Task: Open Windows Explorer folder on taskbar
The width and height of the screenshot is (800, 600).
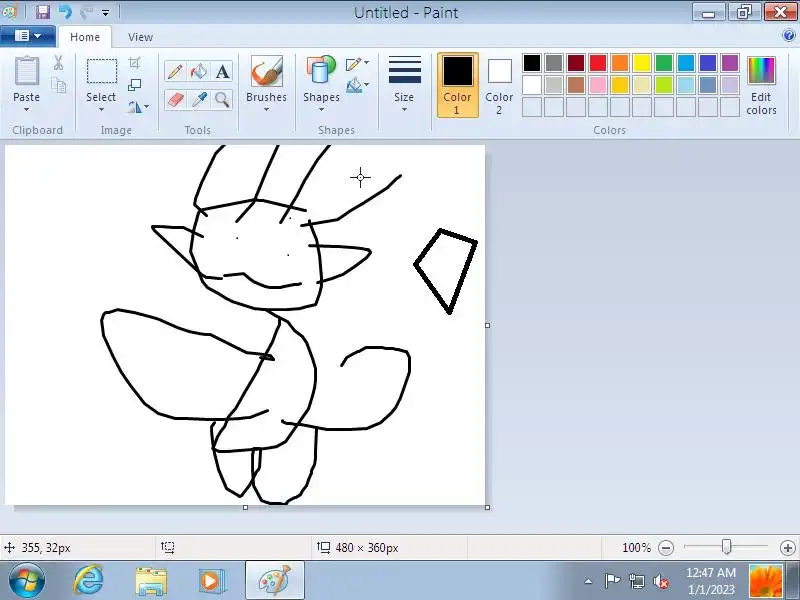Action: coord(151,581)
